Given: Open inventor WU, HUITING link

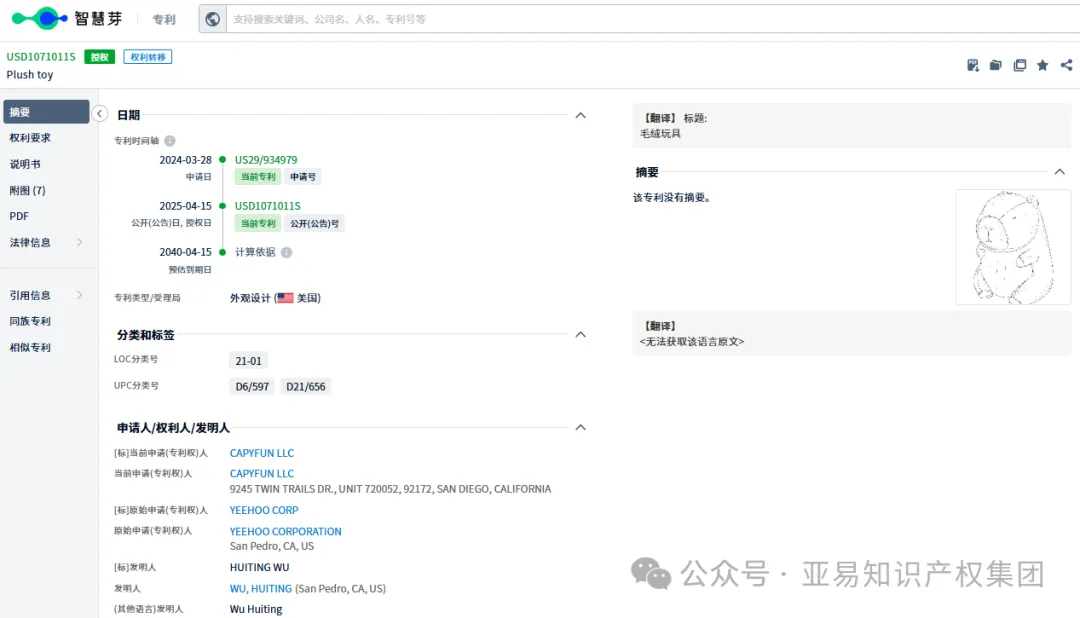Looking at the screenshot, I should 261,589.
